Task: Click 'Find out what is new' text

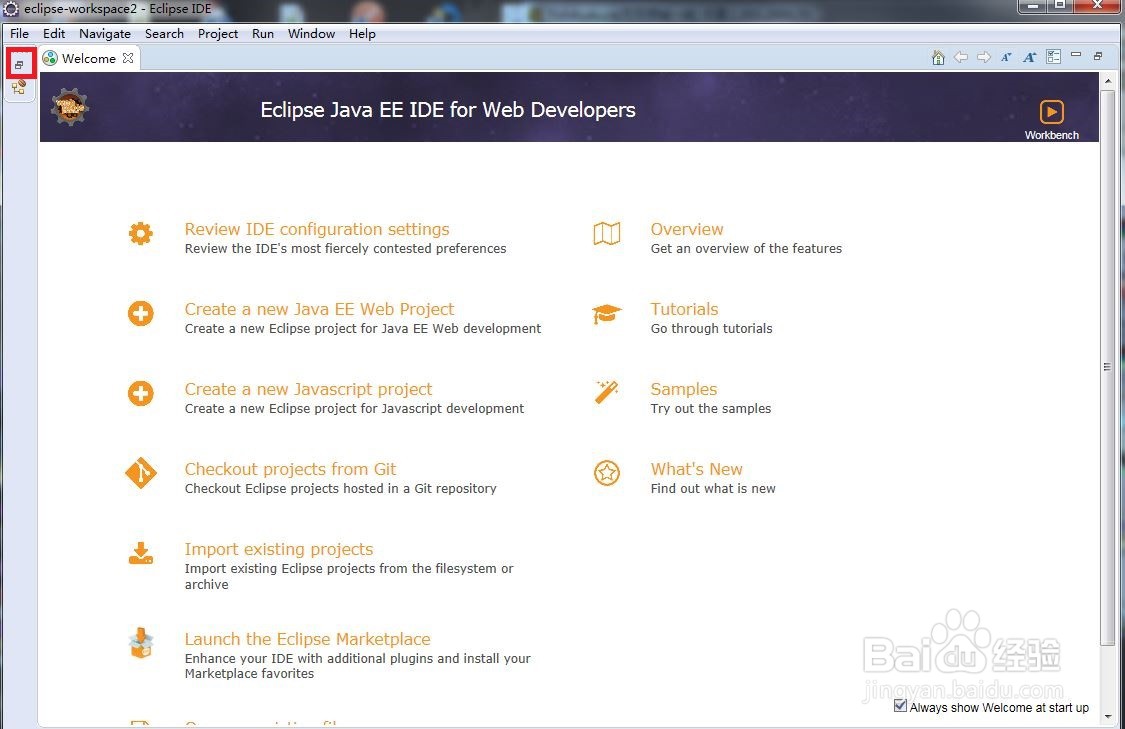Action: (x=713, y=489)
